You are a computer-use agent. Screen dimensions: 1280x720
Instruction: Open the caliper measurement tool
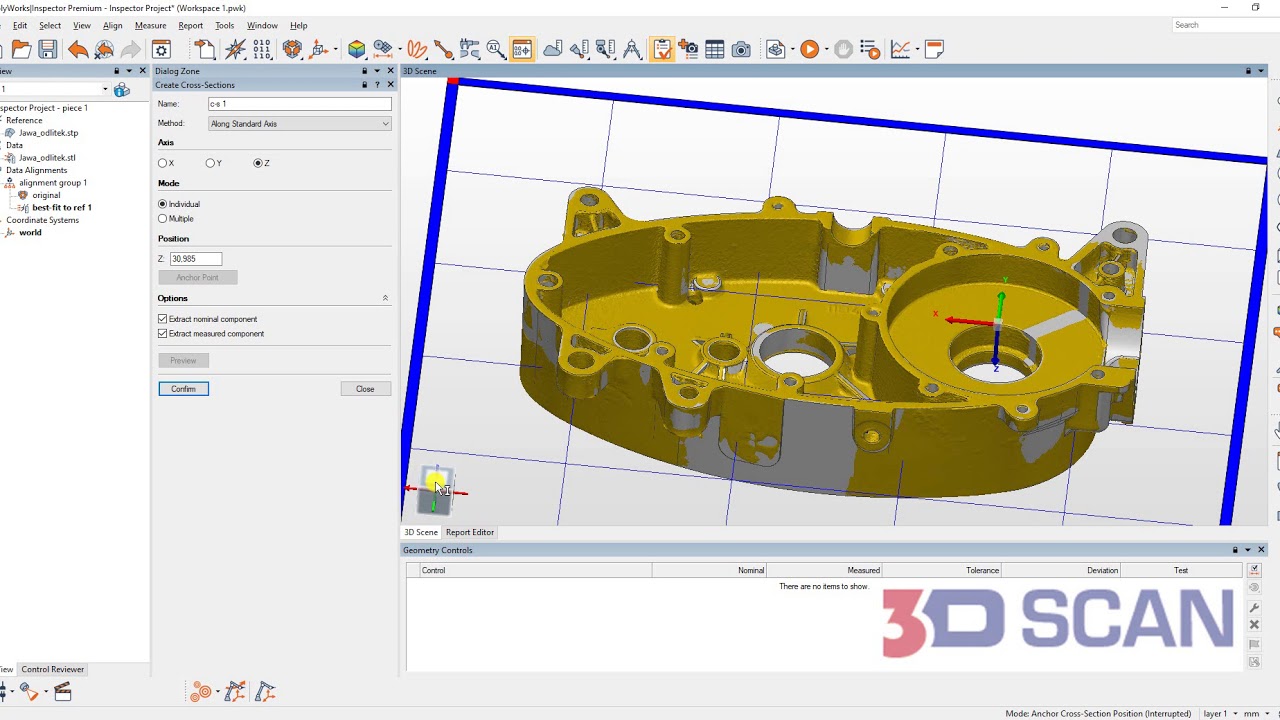(x=470, y=48)
